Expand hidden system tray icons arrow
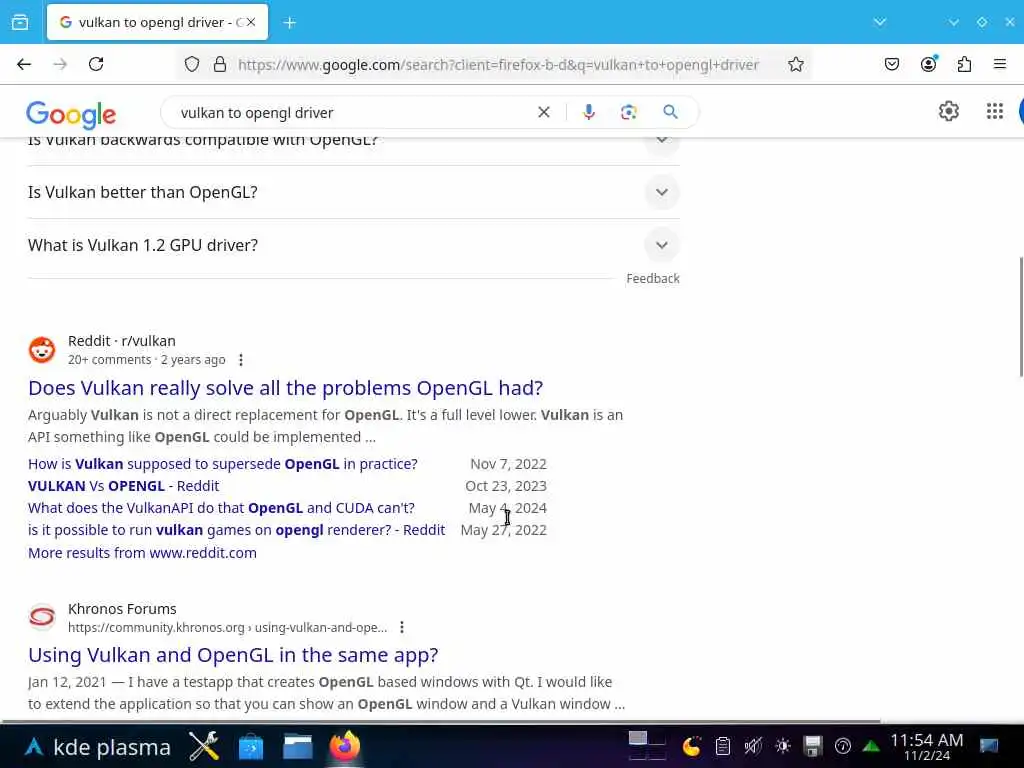 tap(871, 746)
